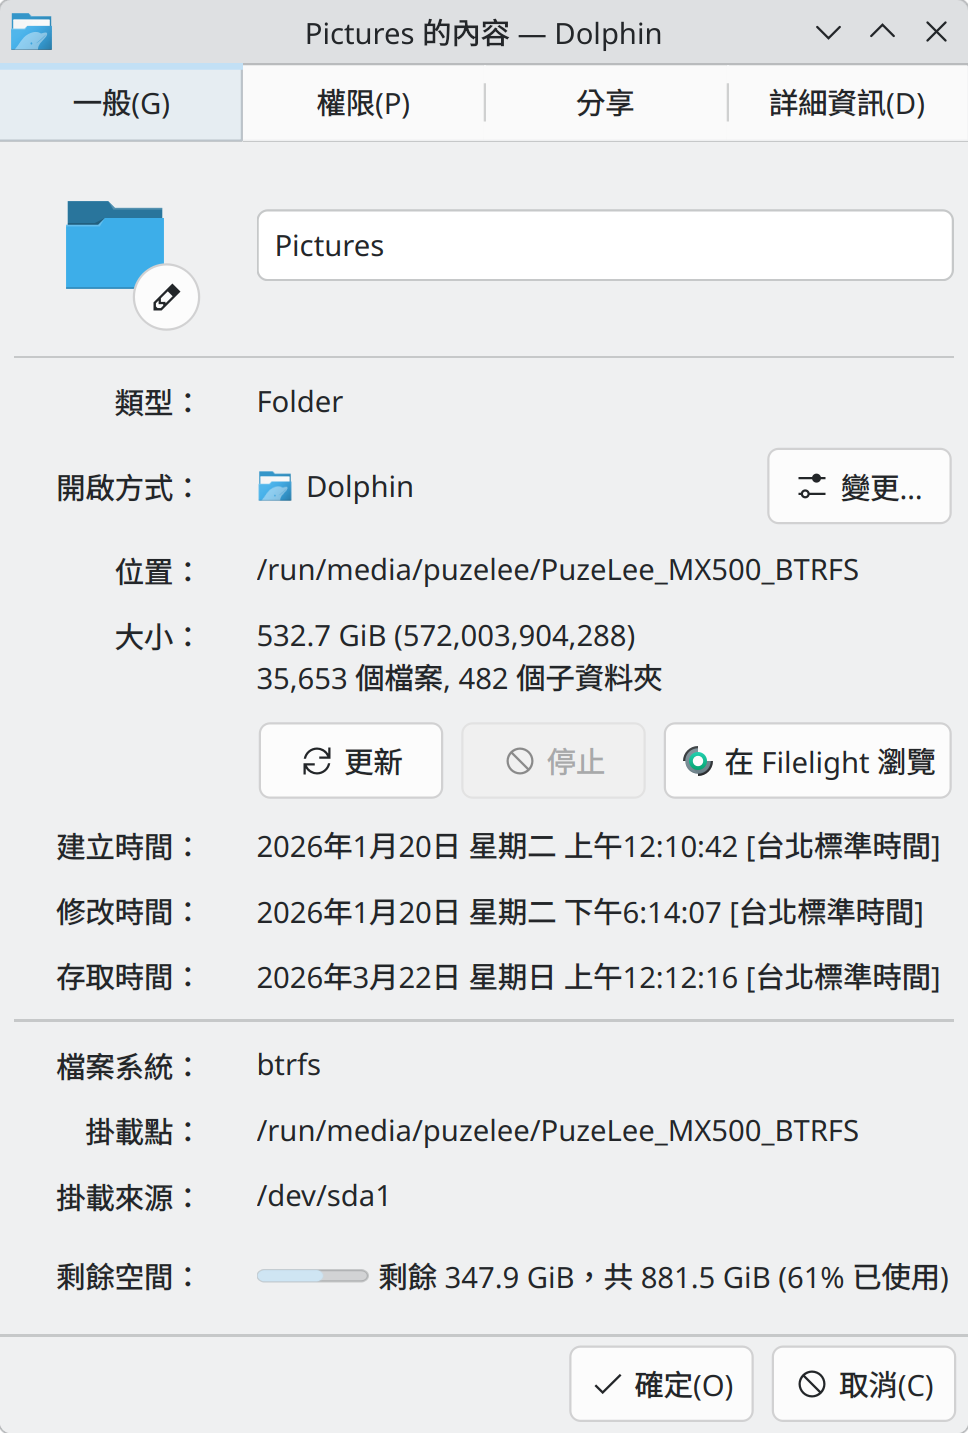The width and height of the screenshot is (968, 1433).
Task: Click the sliders icon on 變更 button
Action: pyautogui.click(x=811, y=487)
